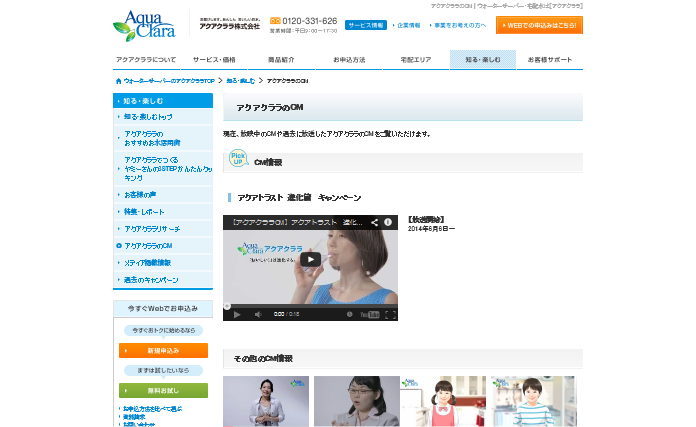
Task: Open 過去のキャンペーン in sidebar
Action: [x=163, y=280]
